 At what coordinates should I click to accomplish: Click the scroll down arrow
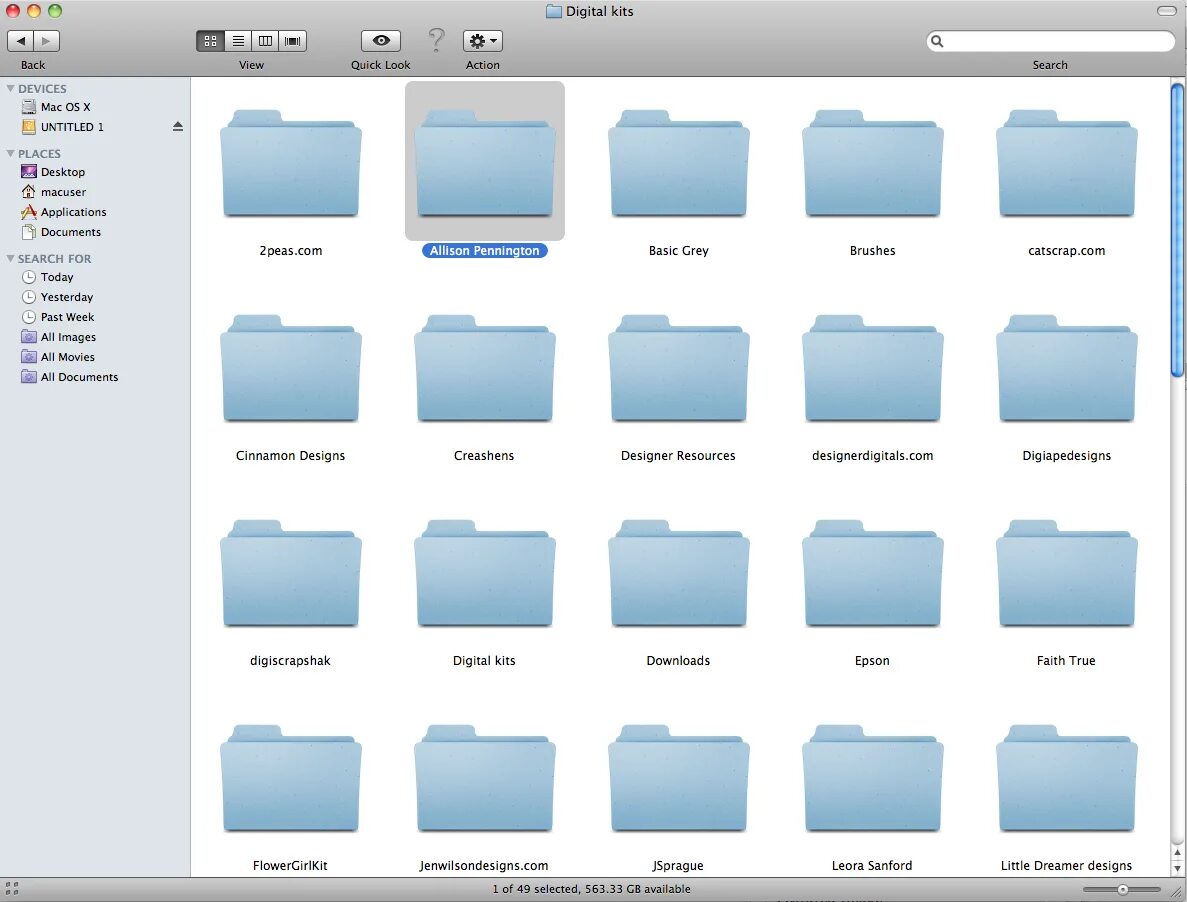coord(1177,867)
